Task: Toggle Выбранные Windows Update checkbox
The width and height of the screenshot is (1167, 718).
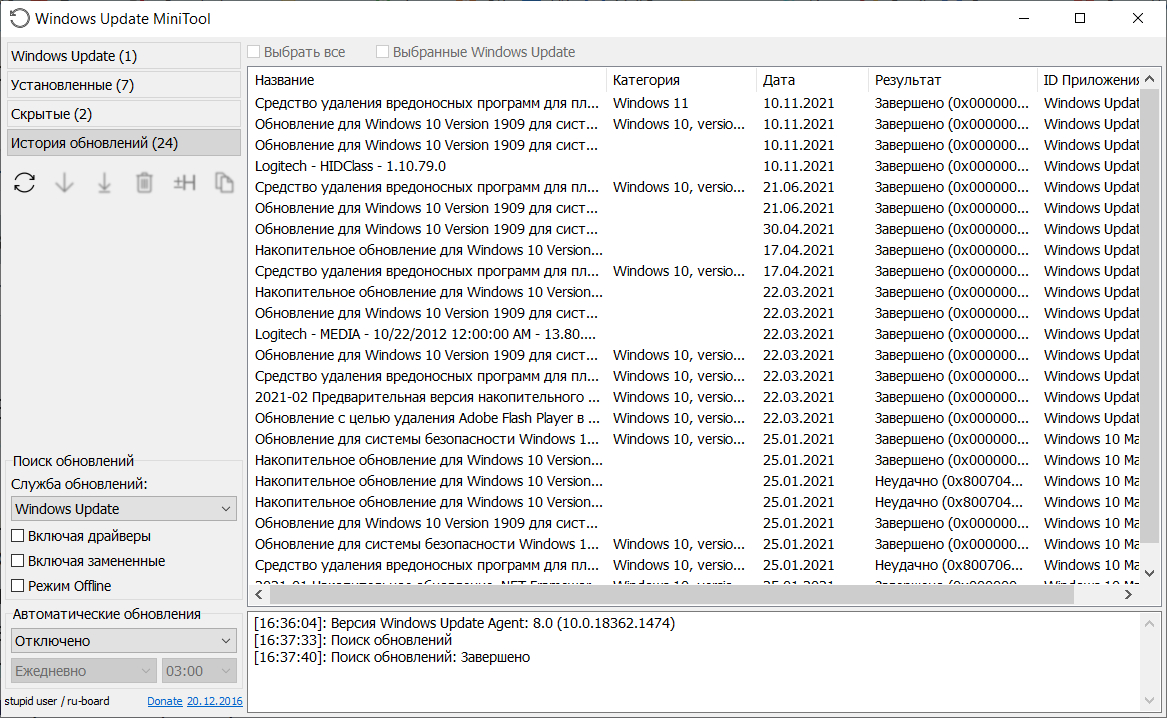Action: [383, 52]
